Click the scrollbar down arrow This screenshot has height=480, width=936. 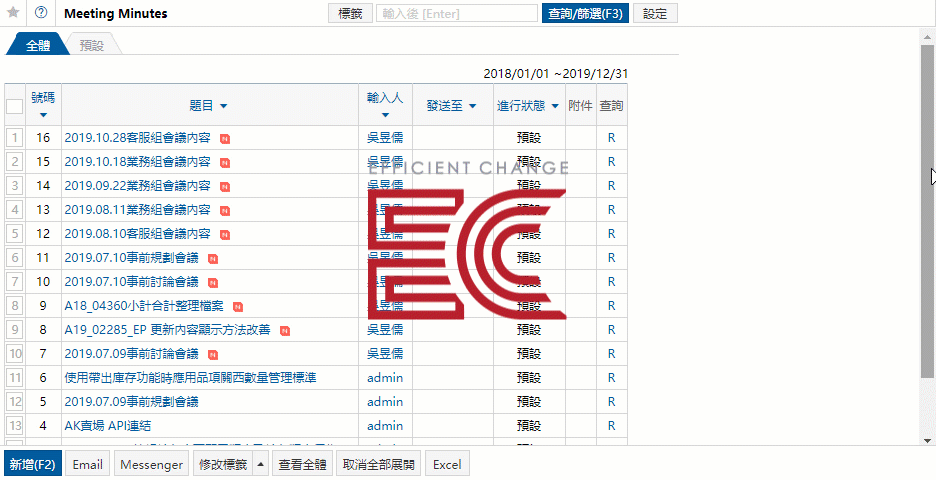pos(926,441)
